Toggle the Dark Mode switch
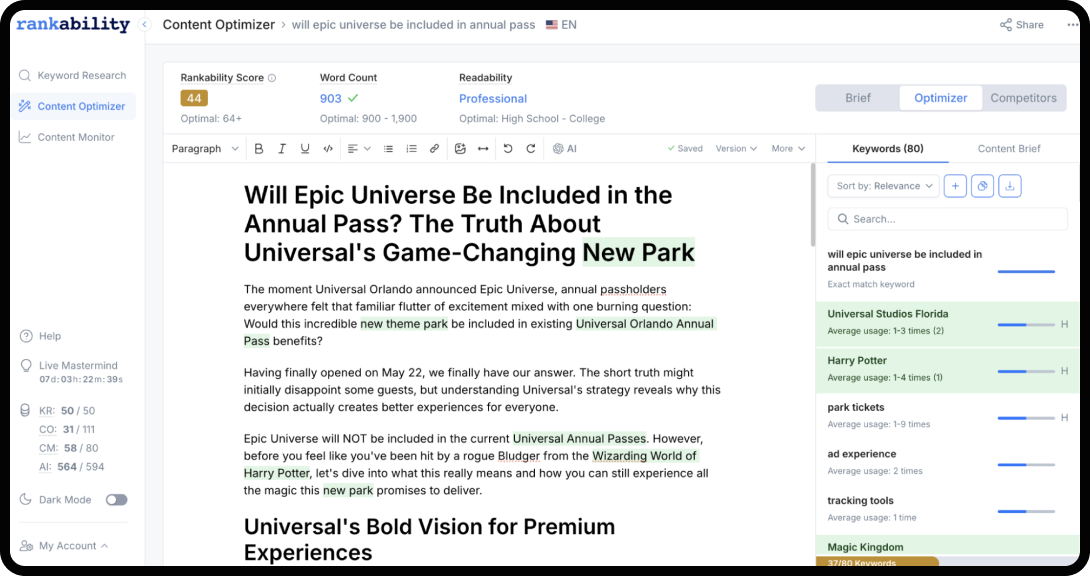The width and height of the screenshot is (1090, 576). (116, 500)
